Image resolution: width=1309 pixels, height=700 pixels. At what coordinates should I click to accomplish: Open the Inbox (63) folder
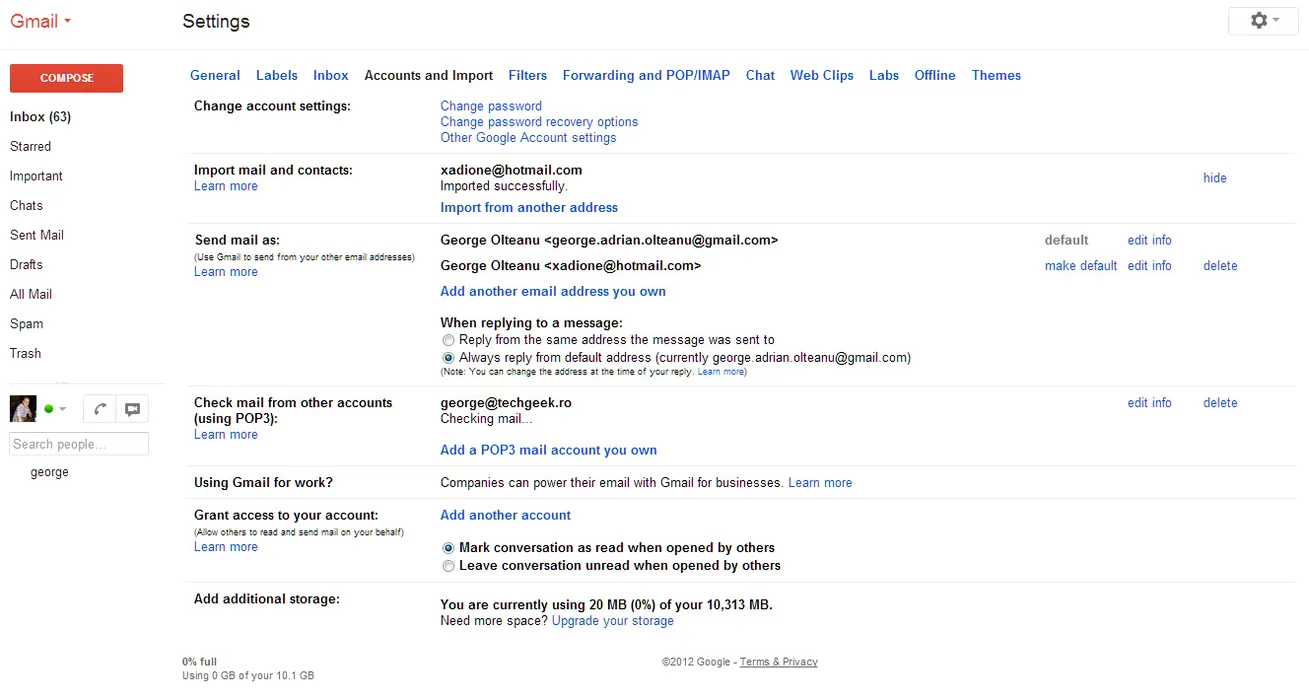pyautogui.click(x=40, y=117)
